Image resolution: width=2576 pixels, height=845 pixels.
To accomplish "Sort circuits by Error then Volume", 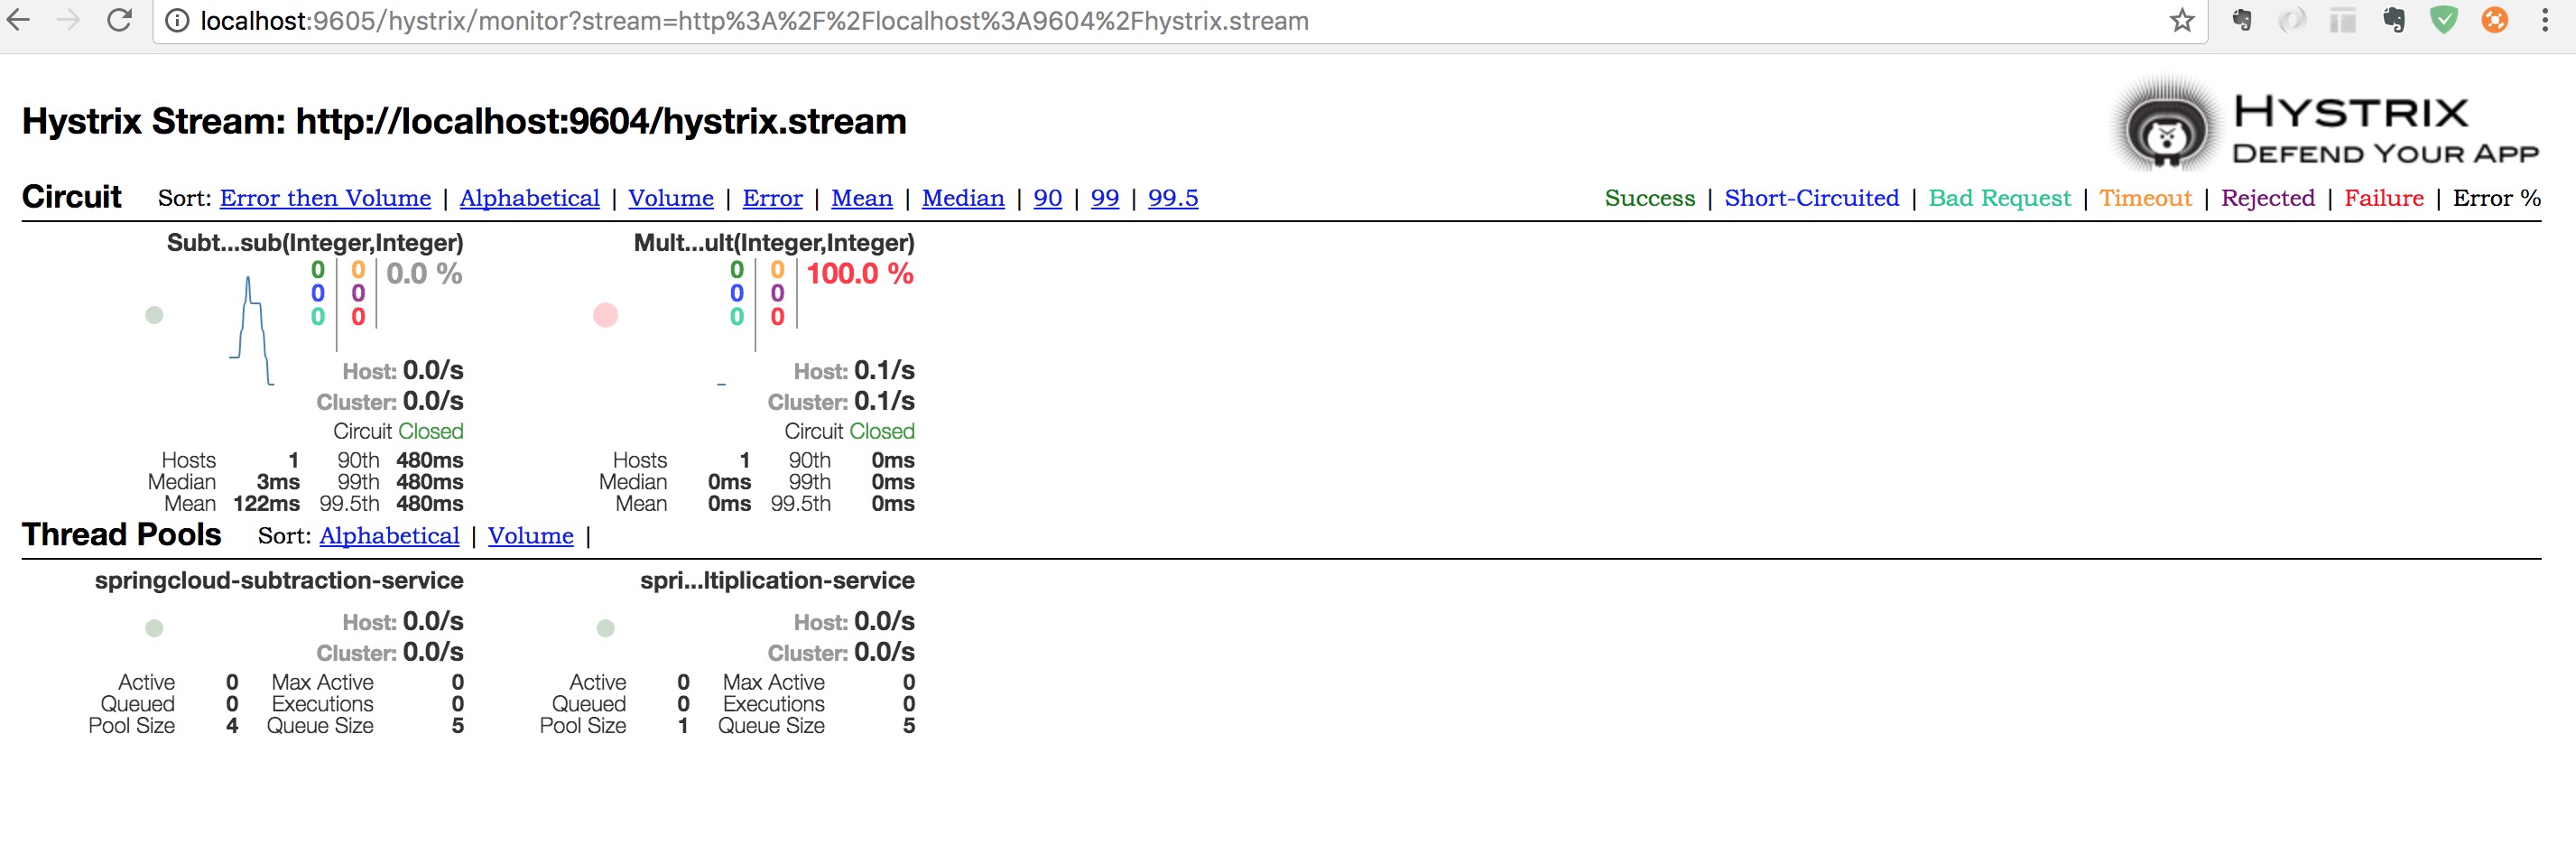I will (x=325, y=198).
